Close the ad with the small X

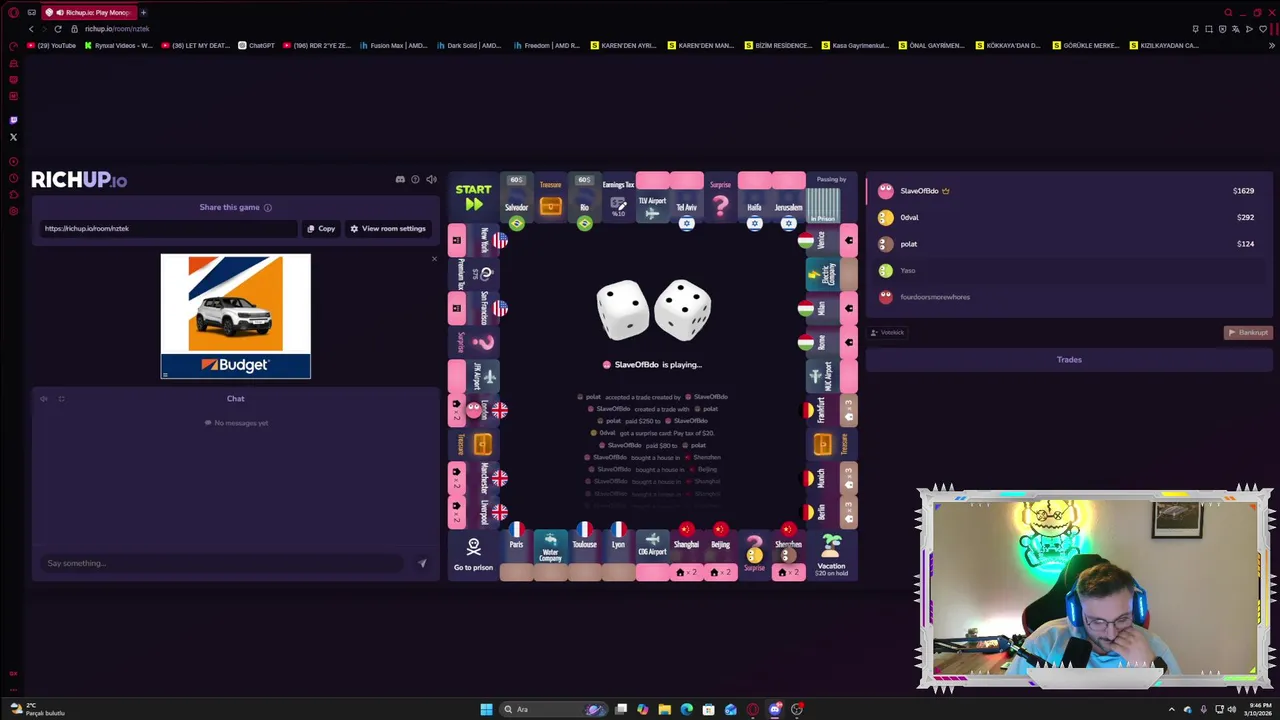434,259
